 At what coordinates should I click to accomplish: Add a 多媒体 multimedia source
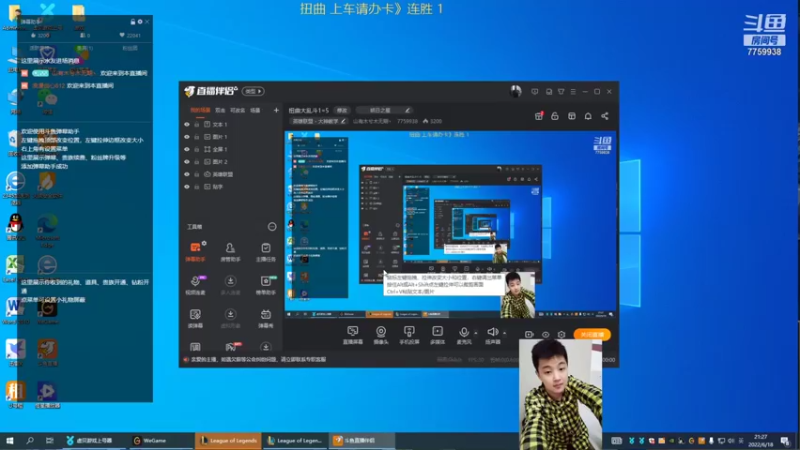tap(438, 335)
